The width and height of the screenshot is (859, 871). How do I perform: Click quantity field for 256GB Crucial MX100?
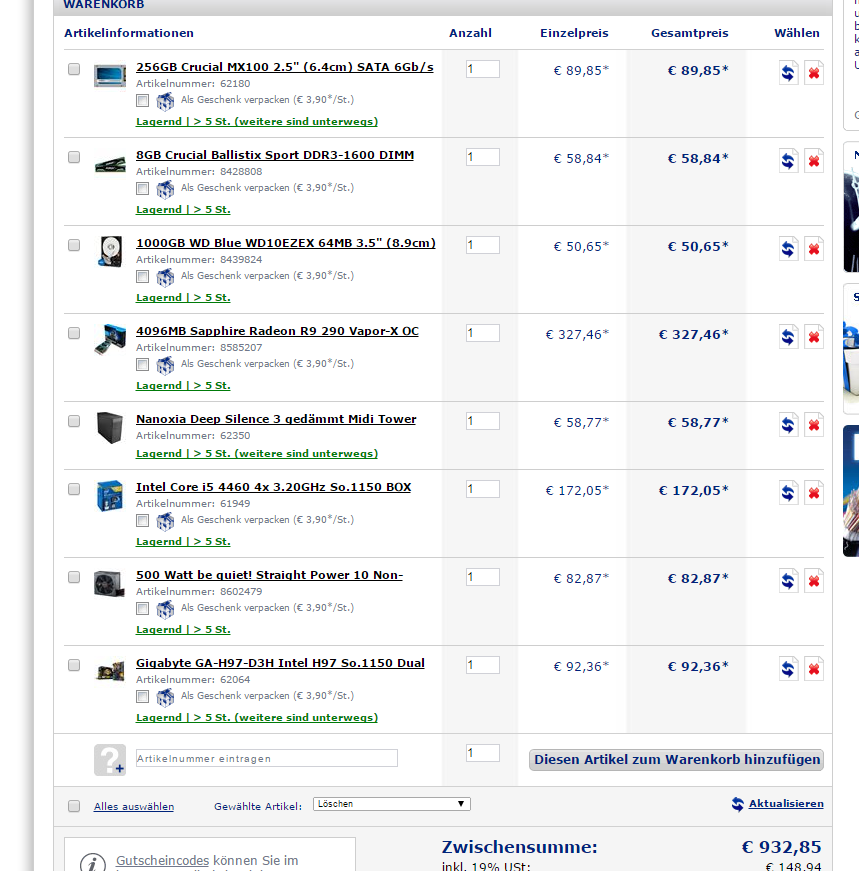coord(482,69)
